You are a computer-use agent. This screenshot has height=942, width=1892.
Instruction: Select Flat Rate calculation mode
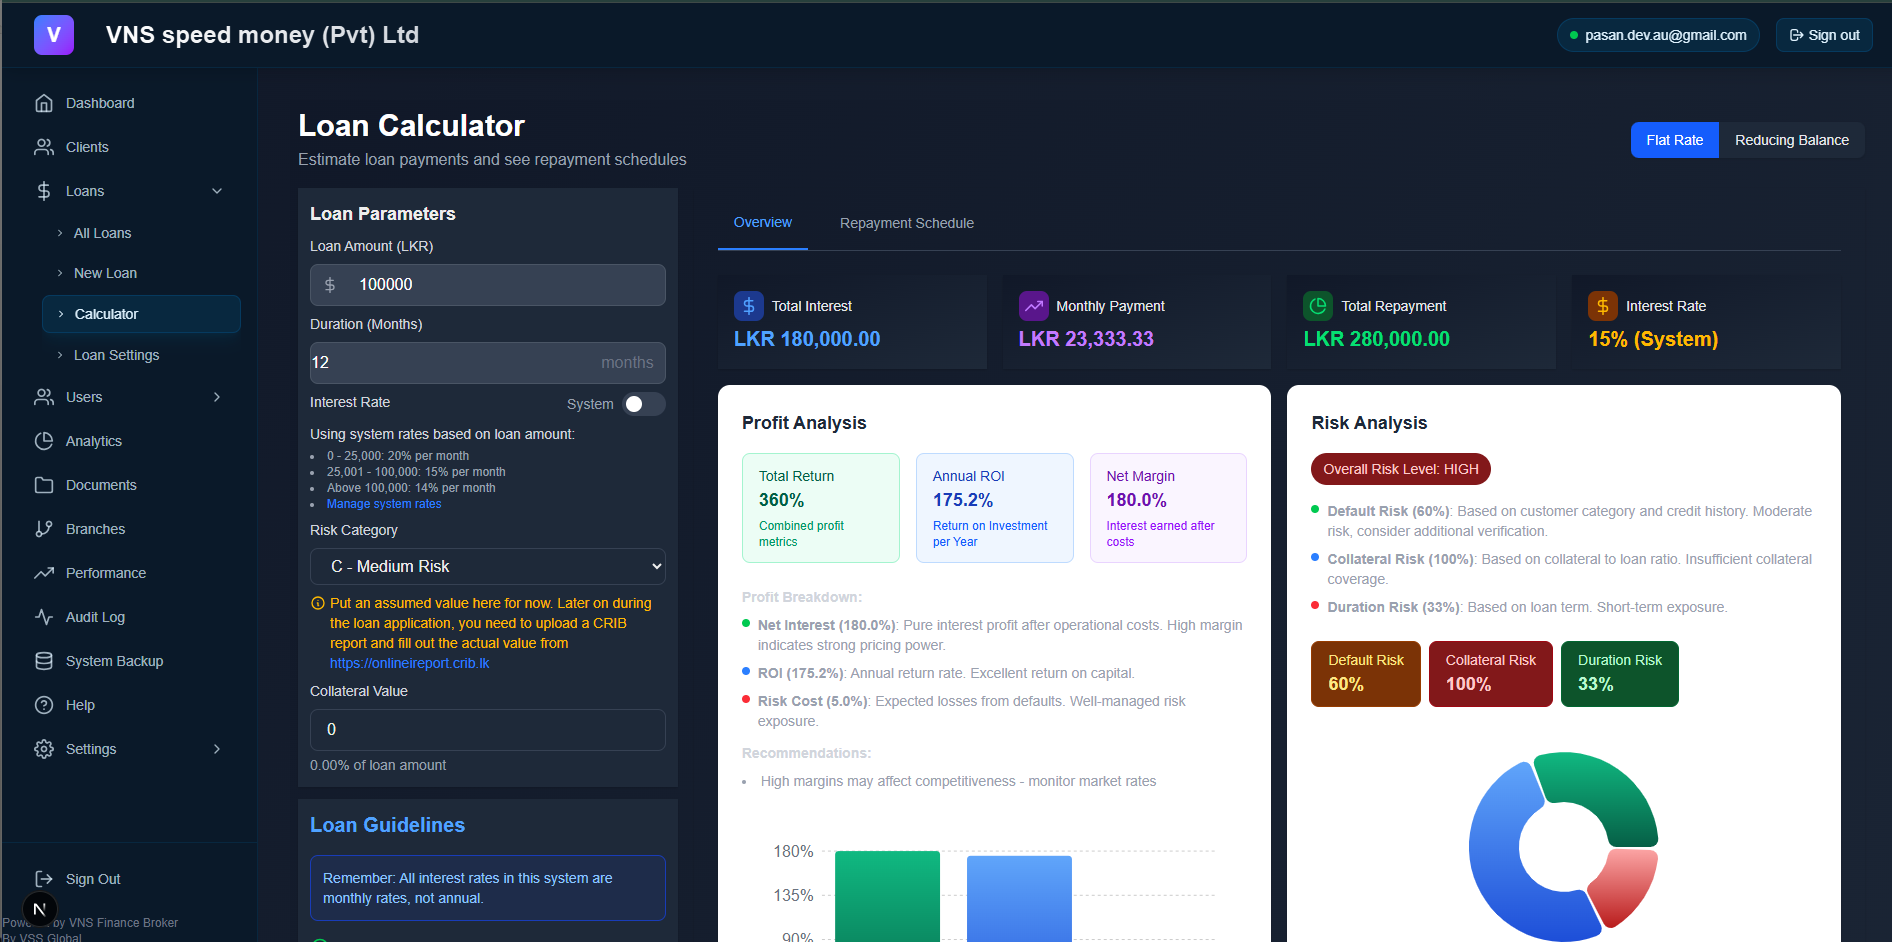(x=1675, y=140)
